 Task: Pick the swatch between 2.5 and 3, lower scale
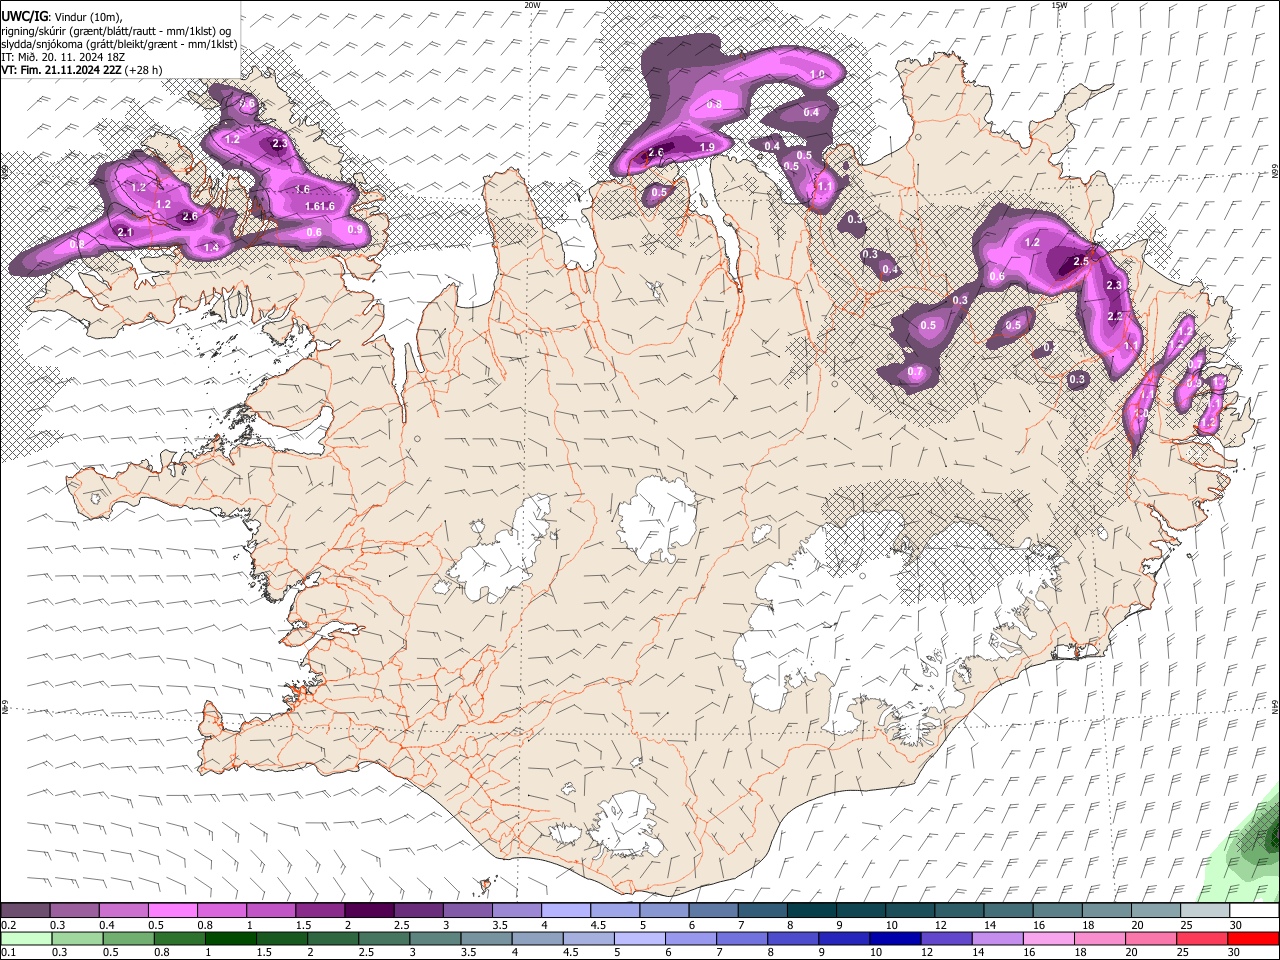click(x=384, y=938)
